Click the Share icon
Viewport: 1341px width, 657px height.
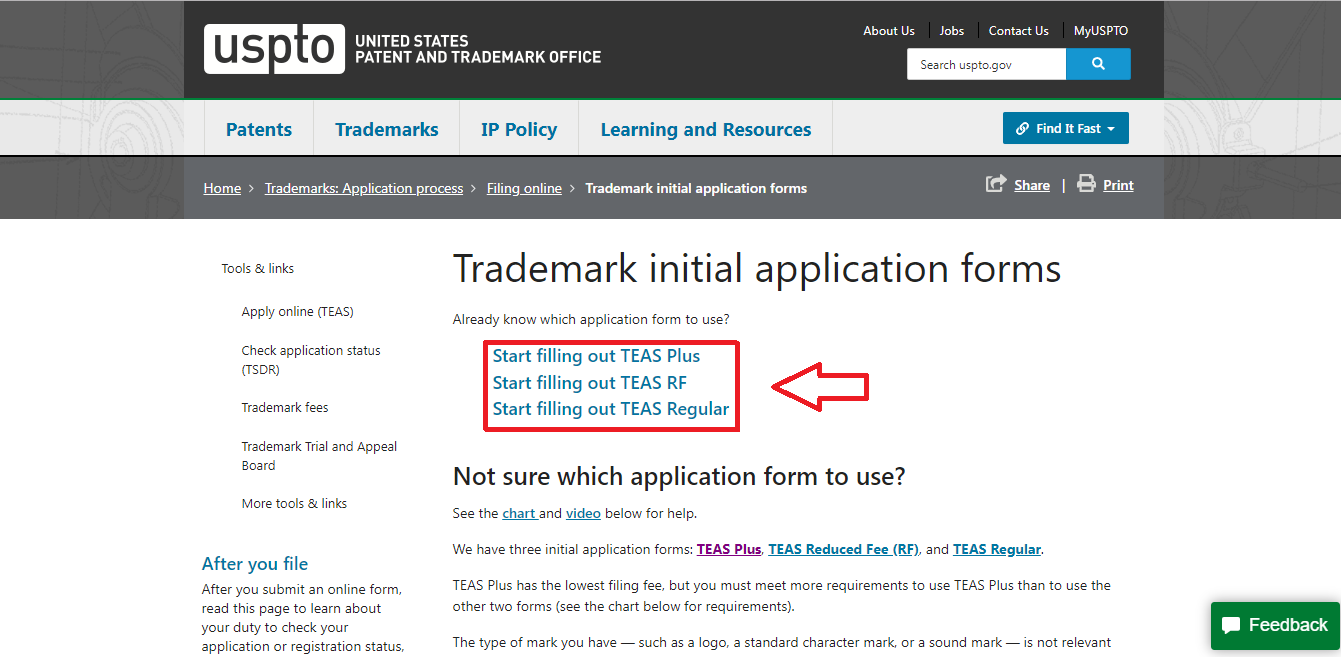coord(996,184)
